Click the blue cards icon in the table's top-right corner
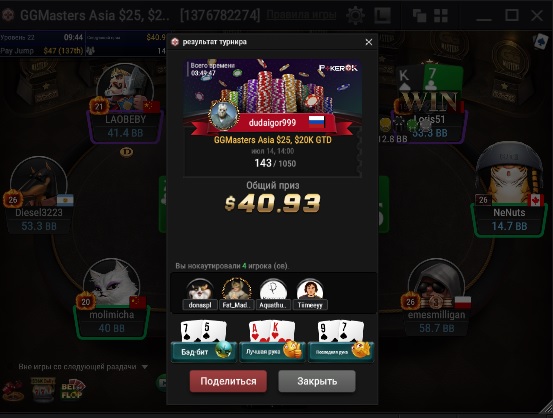The image size is (553, 418). (x=541, y=42)
